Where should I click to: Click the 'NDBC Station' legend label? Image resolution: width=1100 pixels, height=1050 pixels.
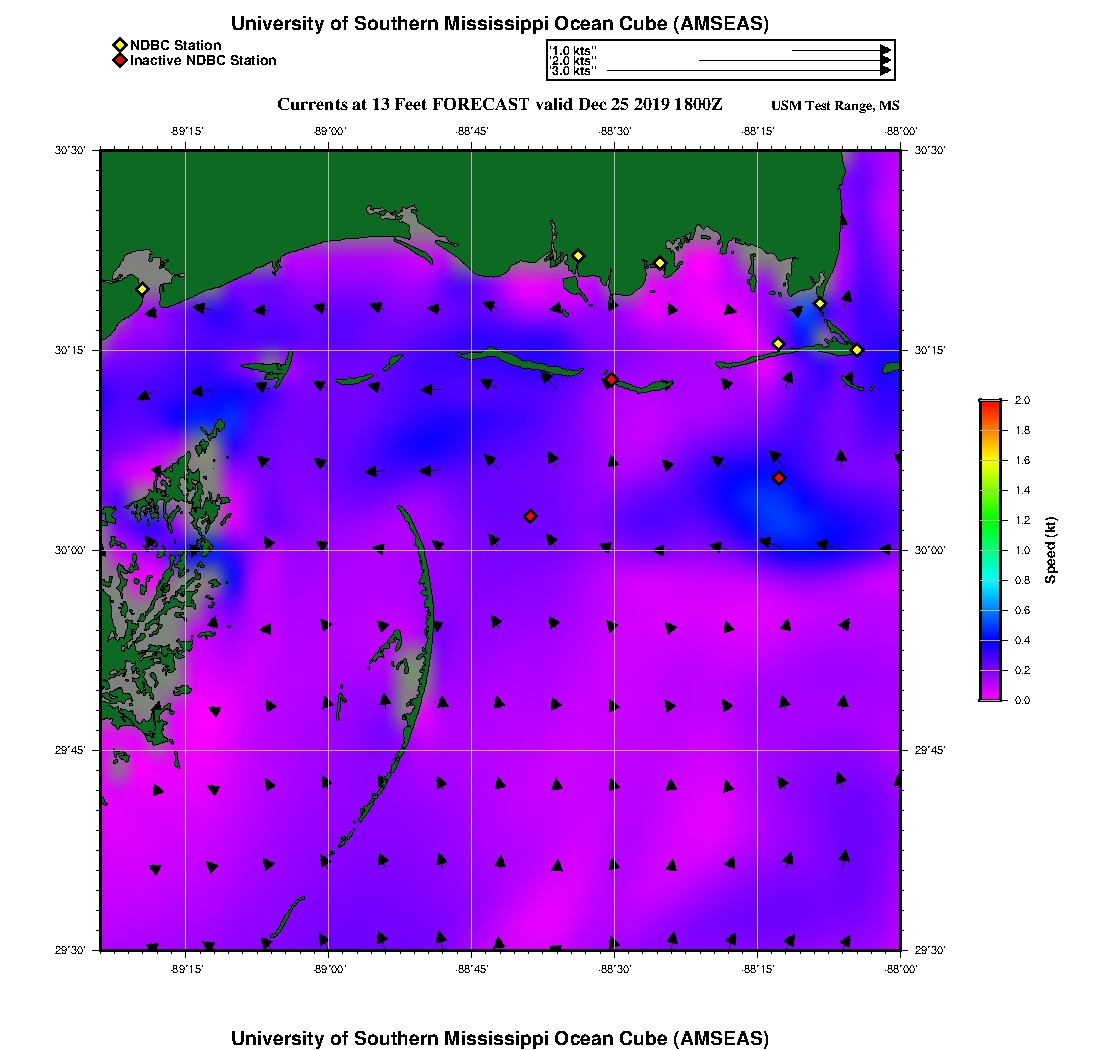[176, 45]
